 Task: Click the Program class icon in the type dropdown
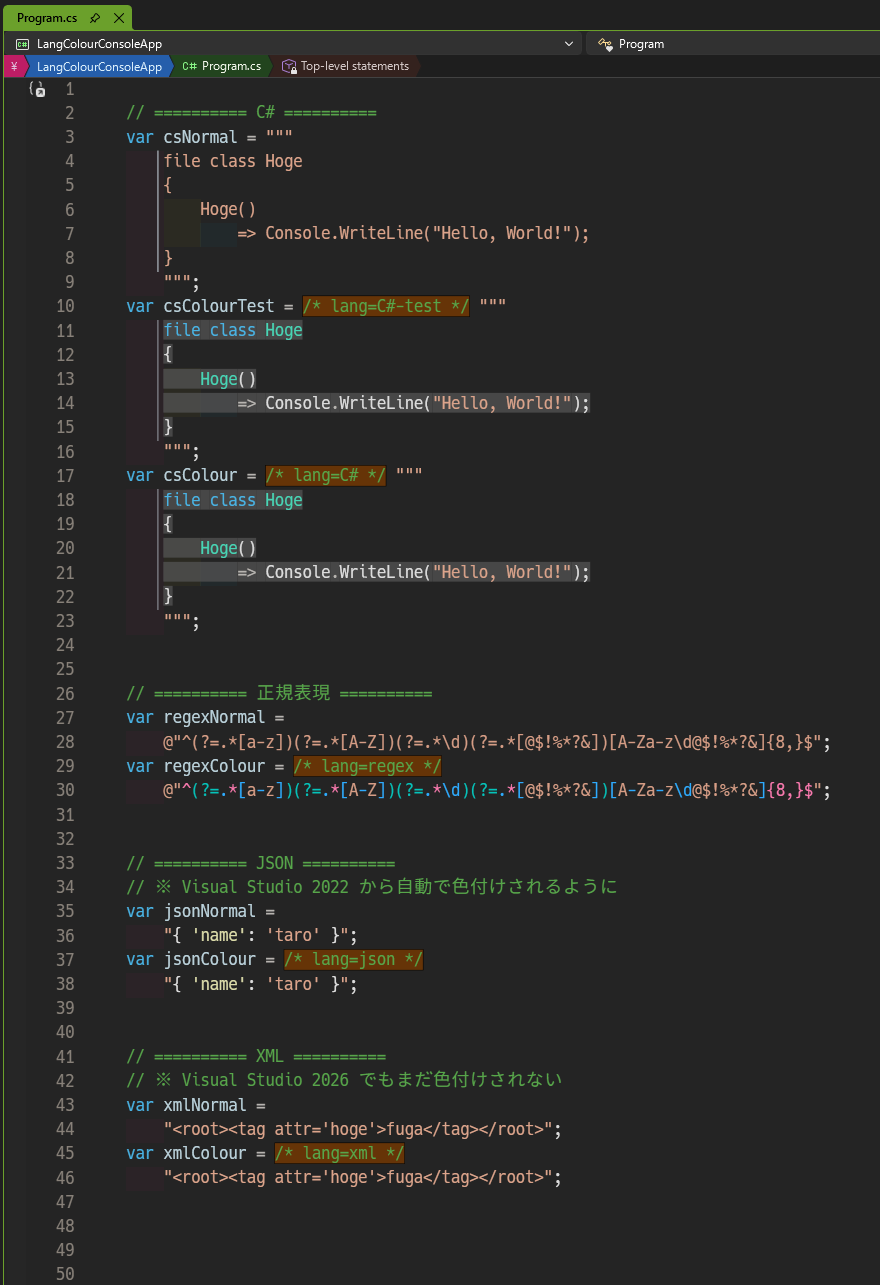coord(604,44)
